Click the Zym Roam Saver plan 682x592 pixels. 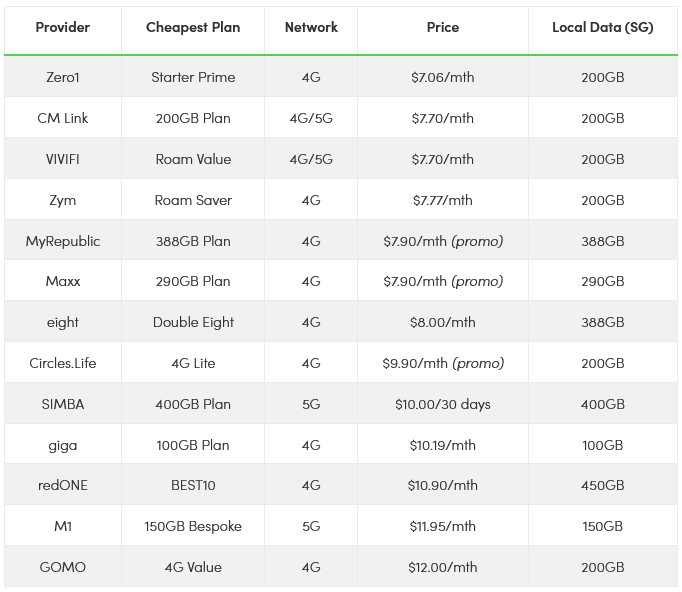[x=193, y=200]
